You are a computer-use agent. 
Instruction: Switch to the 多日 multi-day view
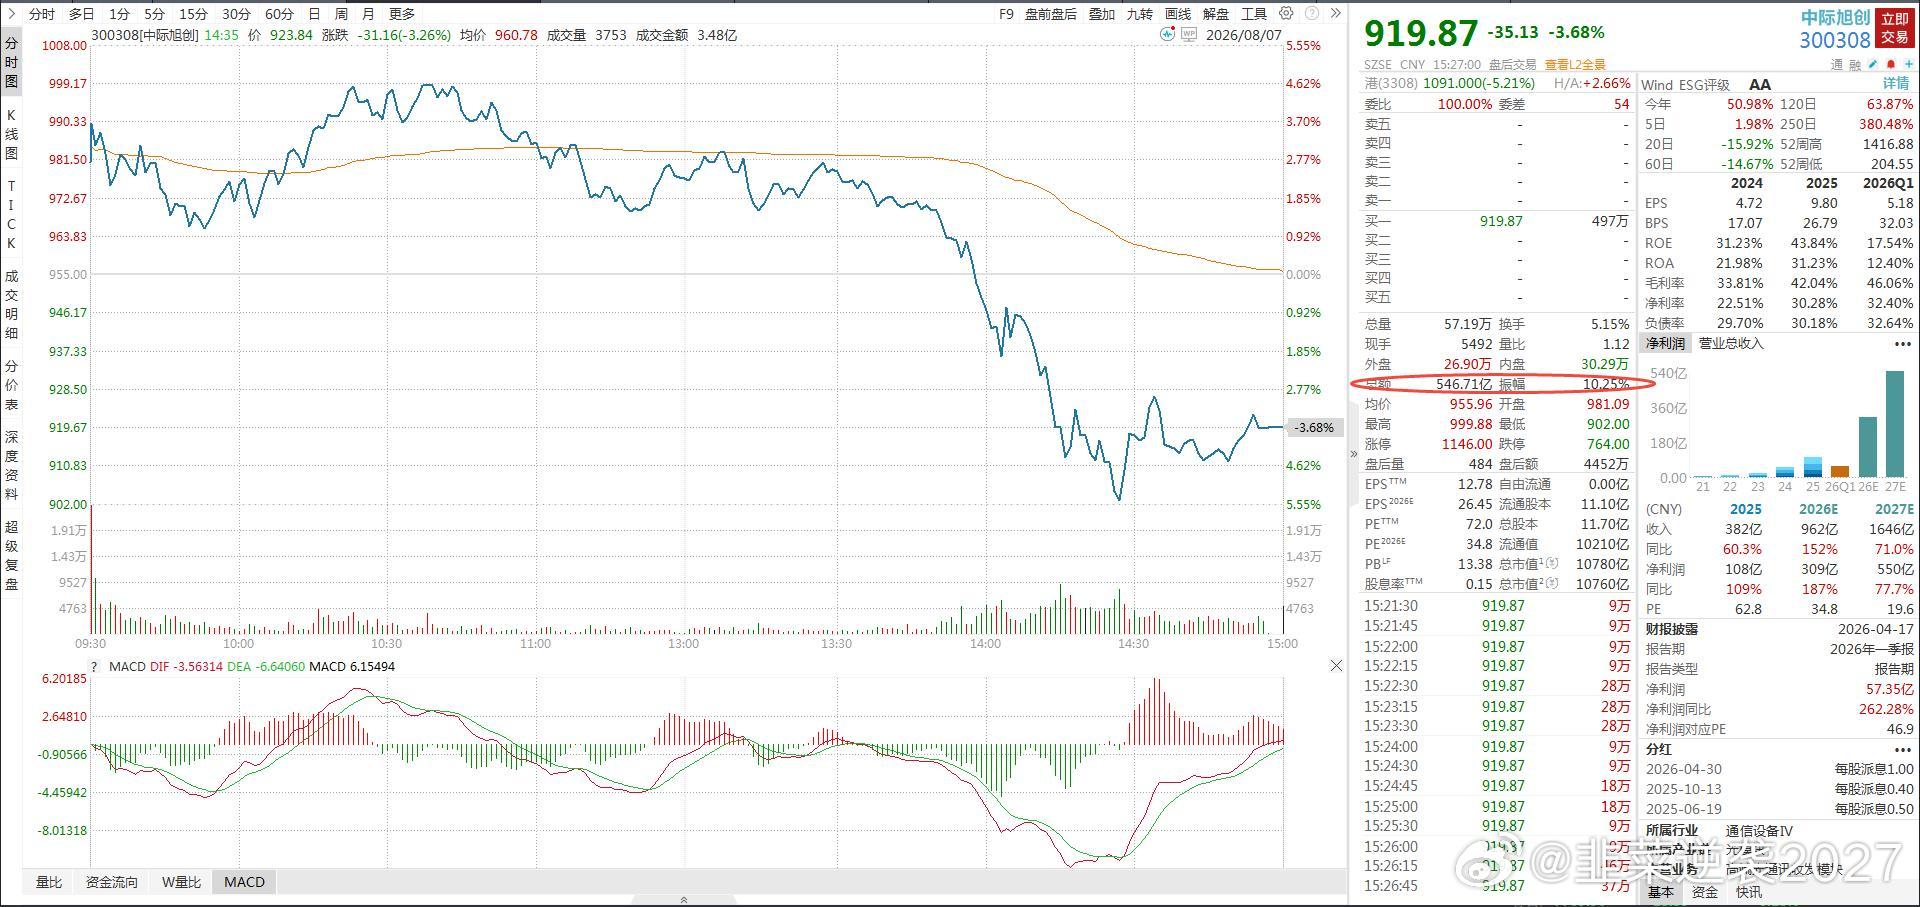[x=82, y=14]
